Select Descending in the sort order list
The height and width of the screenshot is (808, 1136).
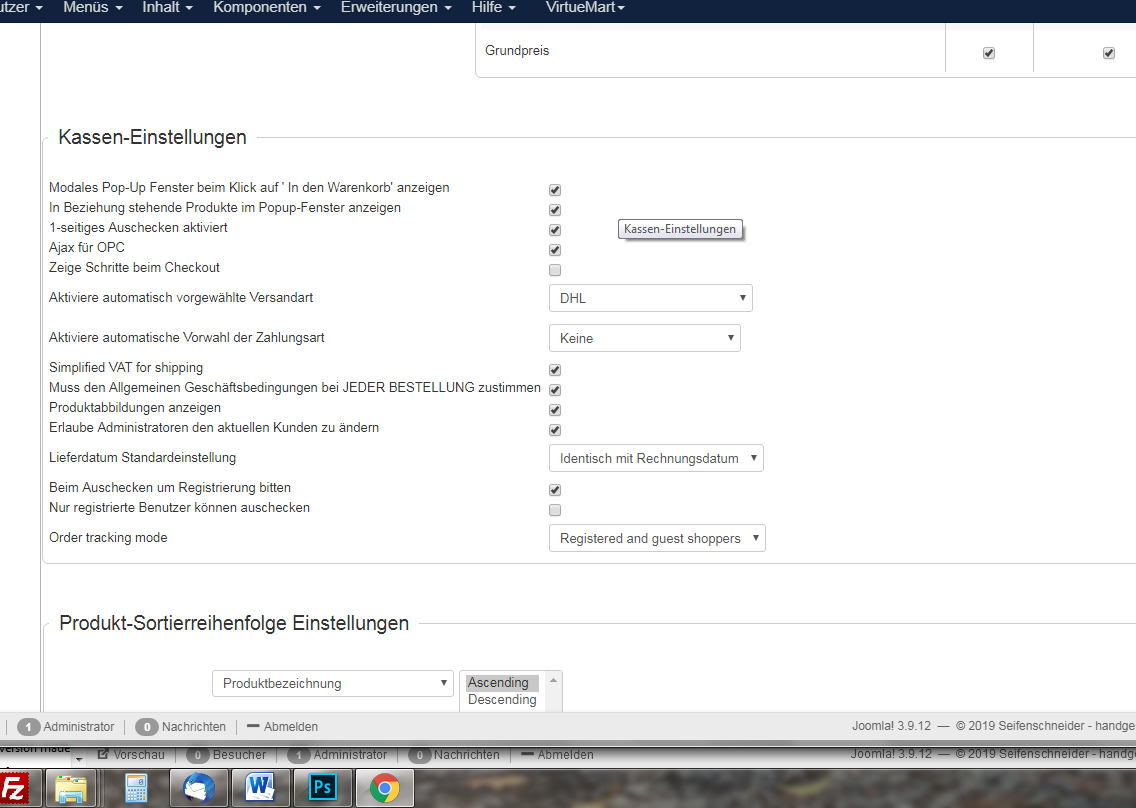click(502, 700)
